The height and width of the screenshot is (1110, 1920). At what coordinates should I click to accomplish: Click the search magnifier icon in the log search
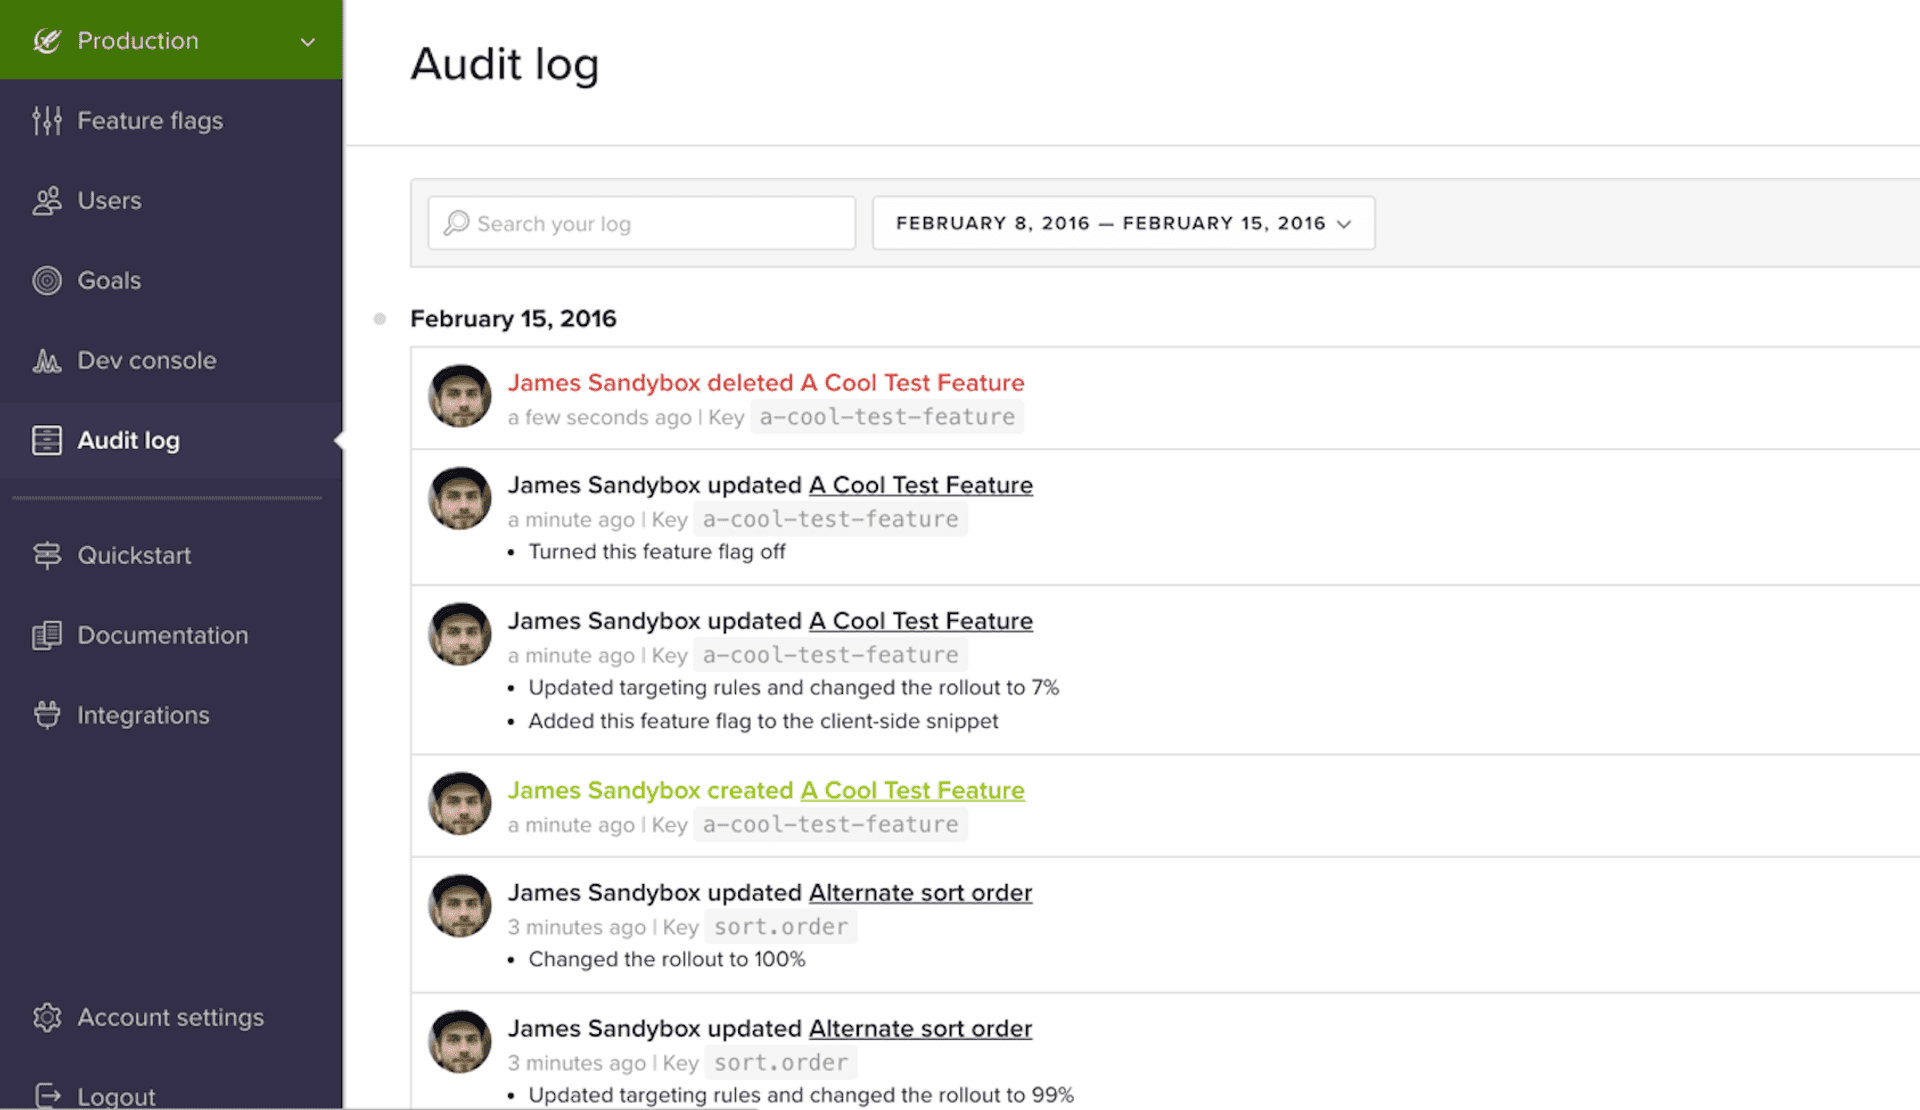457,223
